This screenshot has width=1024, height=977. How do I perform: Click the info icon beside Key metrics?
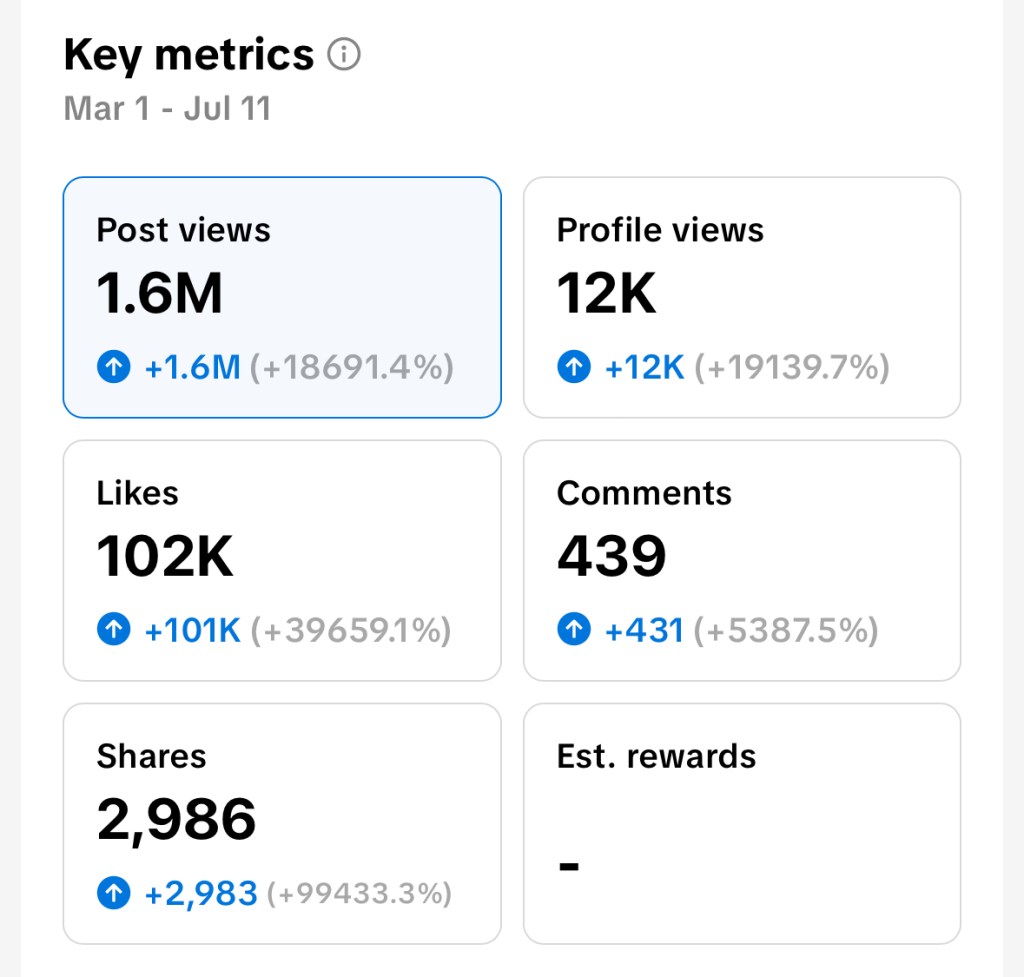tap(344, 55)
